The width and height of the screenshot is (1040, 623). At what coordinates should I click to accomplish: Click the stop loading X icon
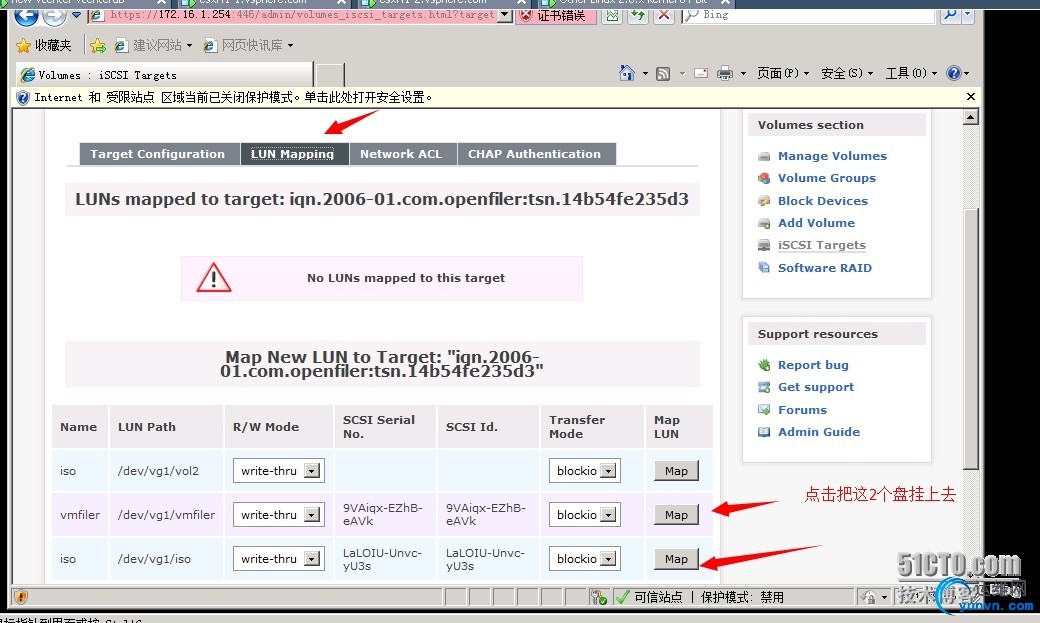point(663,15)
